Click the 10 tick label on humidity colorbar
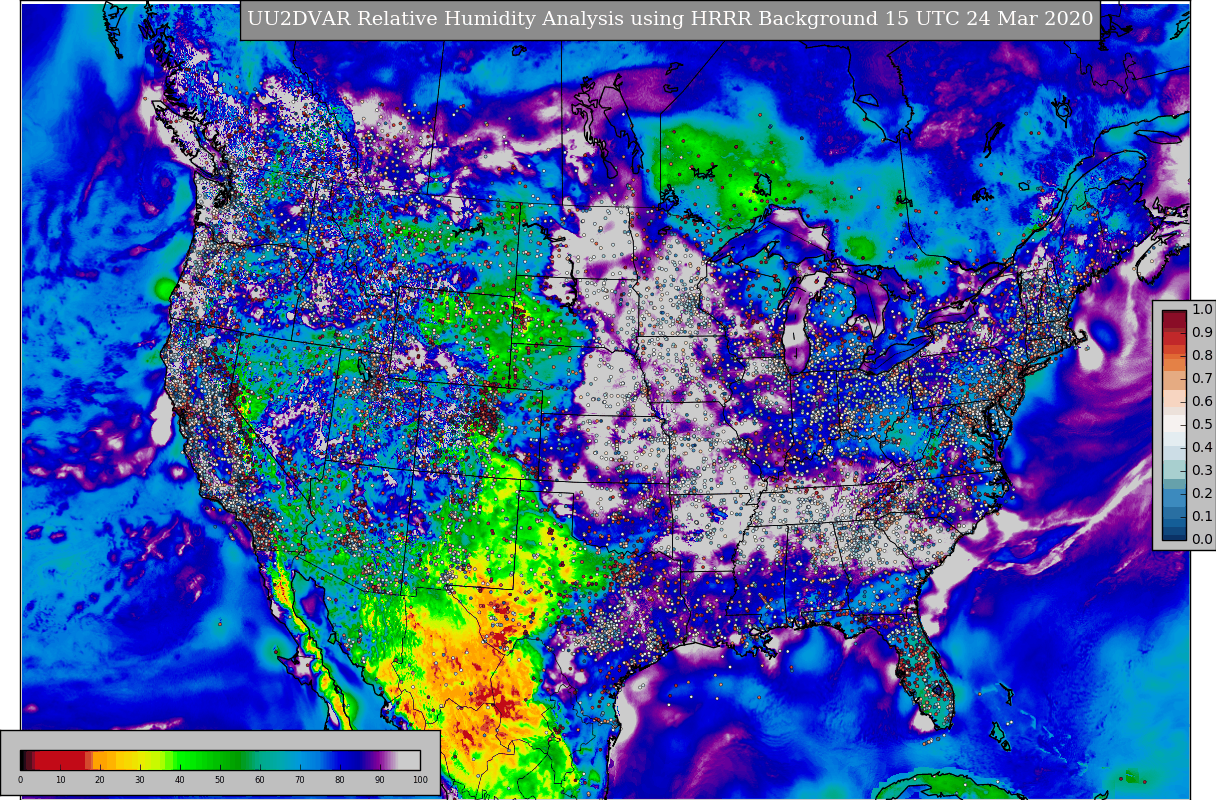This screenshot has width=1216, height=800. [60, 780]
